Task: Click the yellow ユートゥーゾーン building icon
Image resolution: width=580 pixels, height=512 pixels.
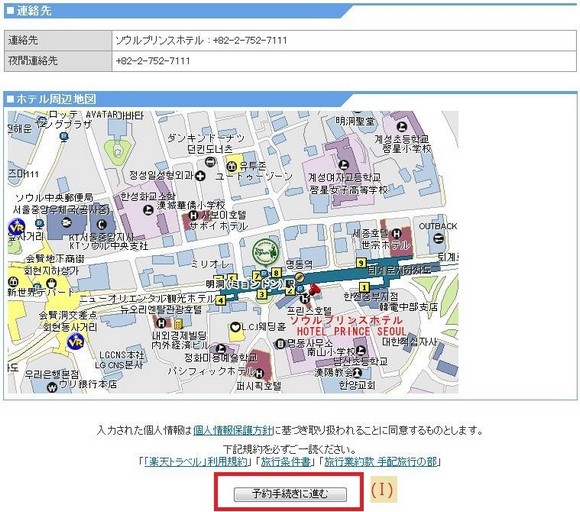Action: tap(232, 167)
